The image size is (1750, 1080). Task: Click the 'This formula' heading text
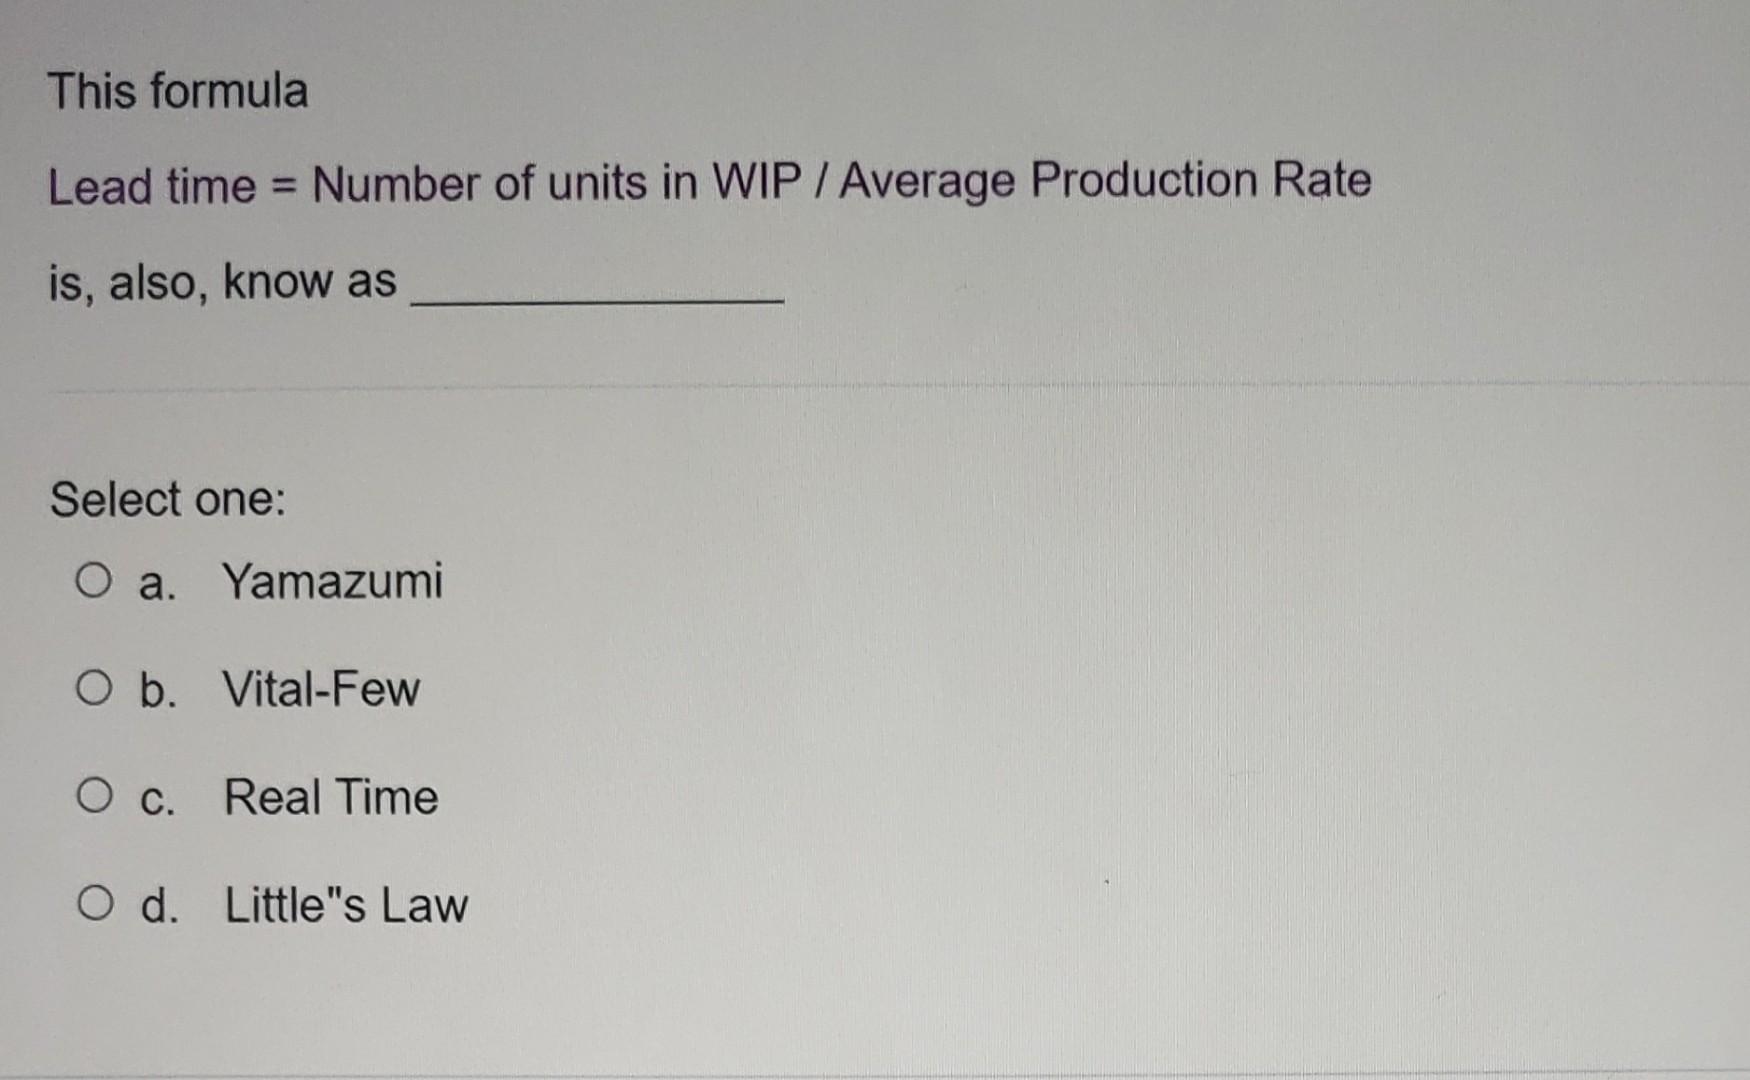click(x=180, y=88)
